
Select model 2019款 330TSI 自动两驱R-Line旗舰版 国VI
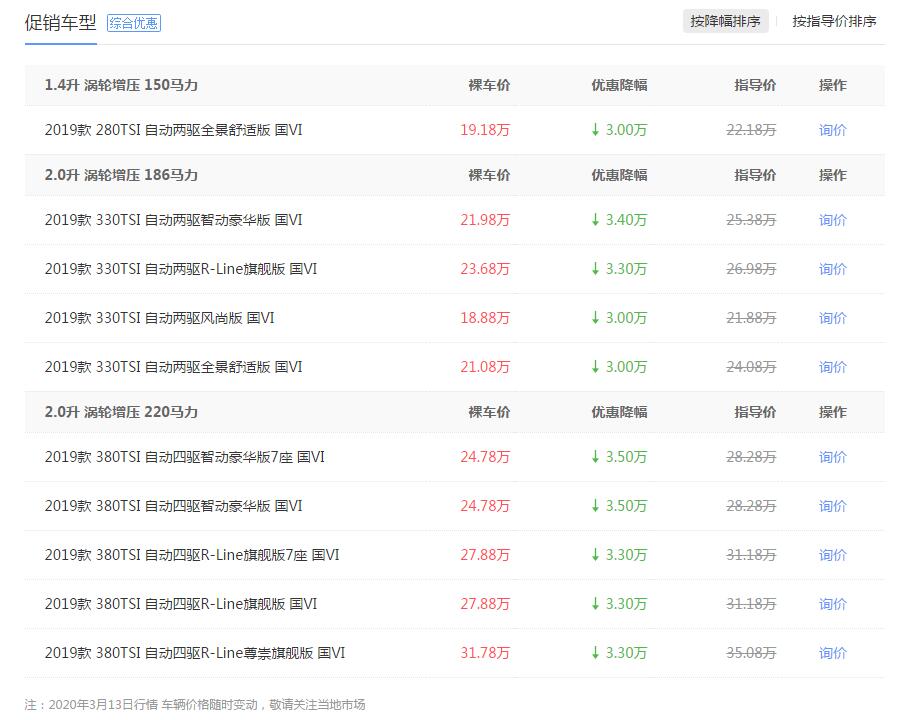coord(181,269)
